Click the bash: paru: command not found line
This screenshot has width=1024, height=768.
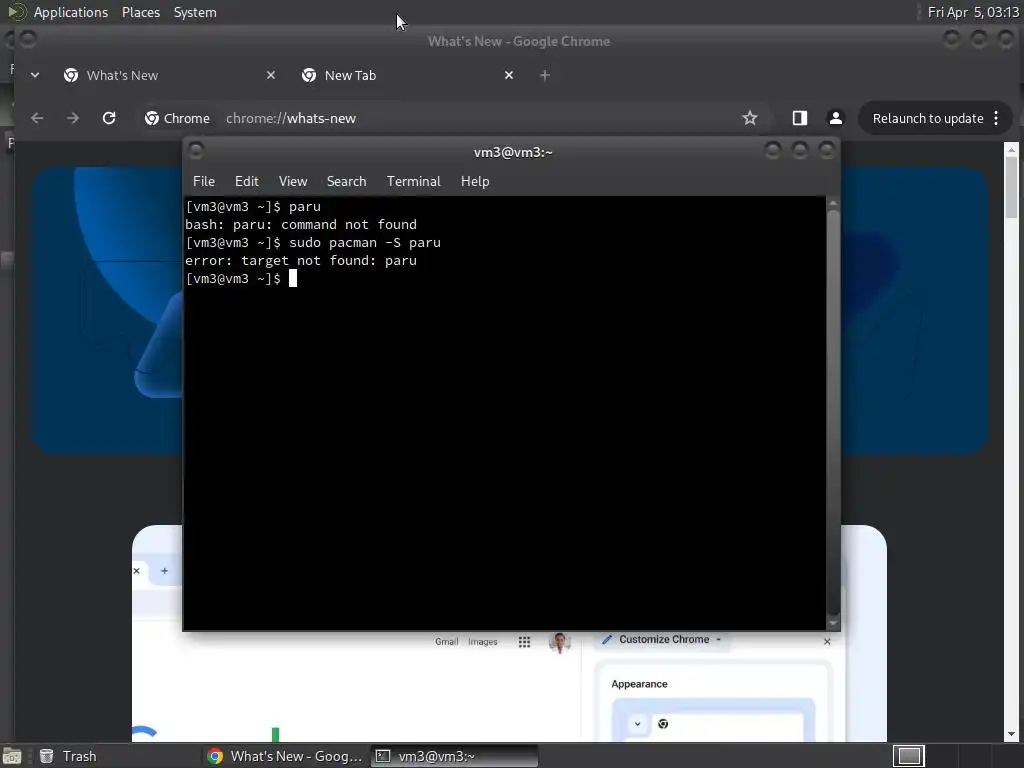pyautogui.click(x=301, y=225)
